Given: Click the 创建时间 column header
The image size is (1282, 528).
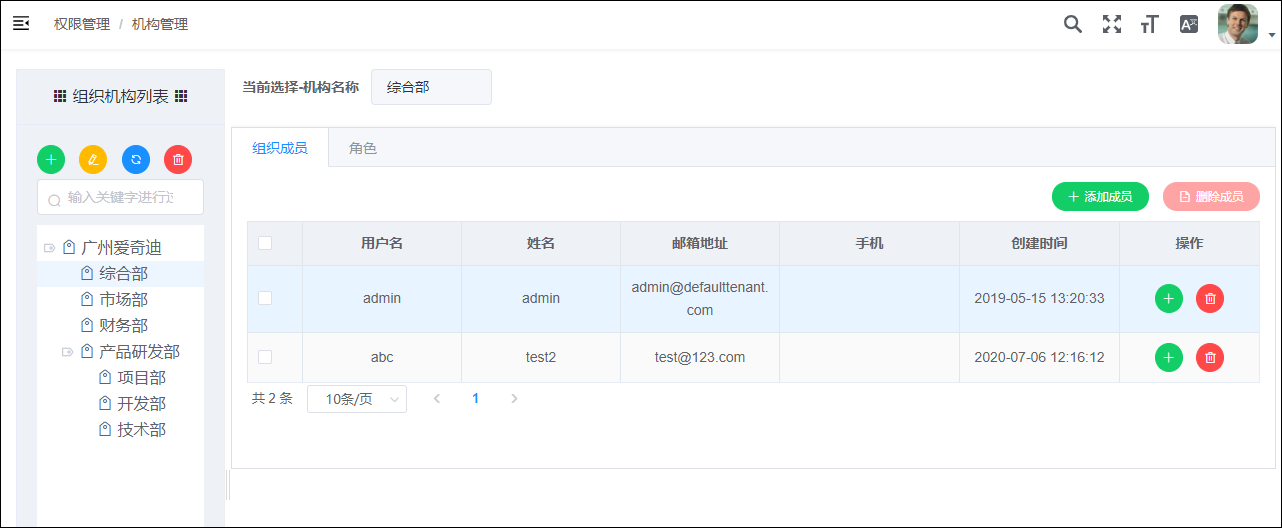Looking at the screenshot, I should 1039,243.
